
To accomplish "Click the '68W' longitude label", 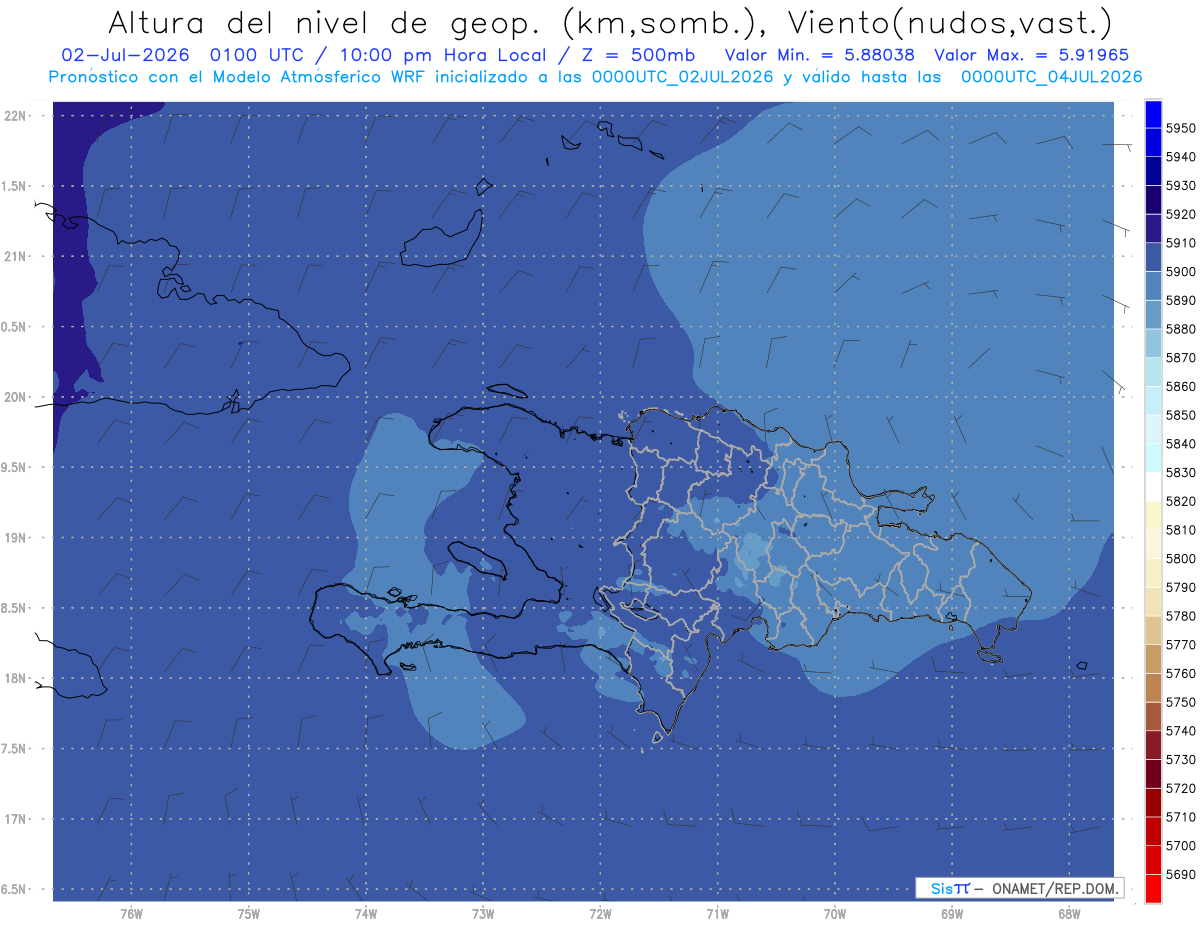I will (x=1069, y=914).
